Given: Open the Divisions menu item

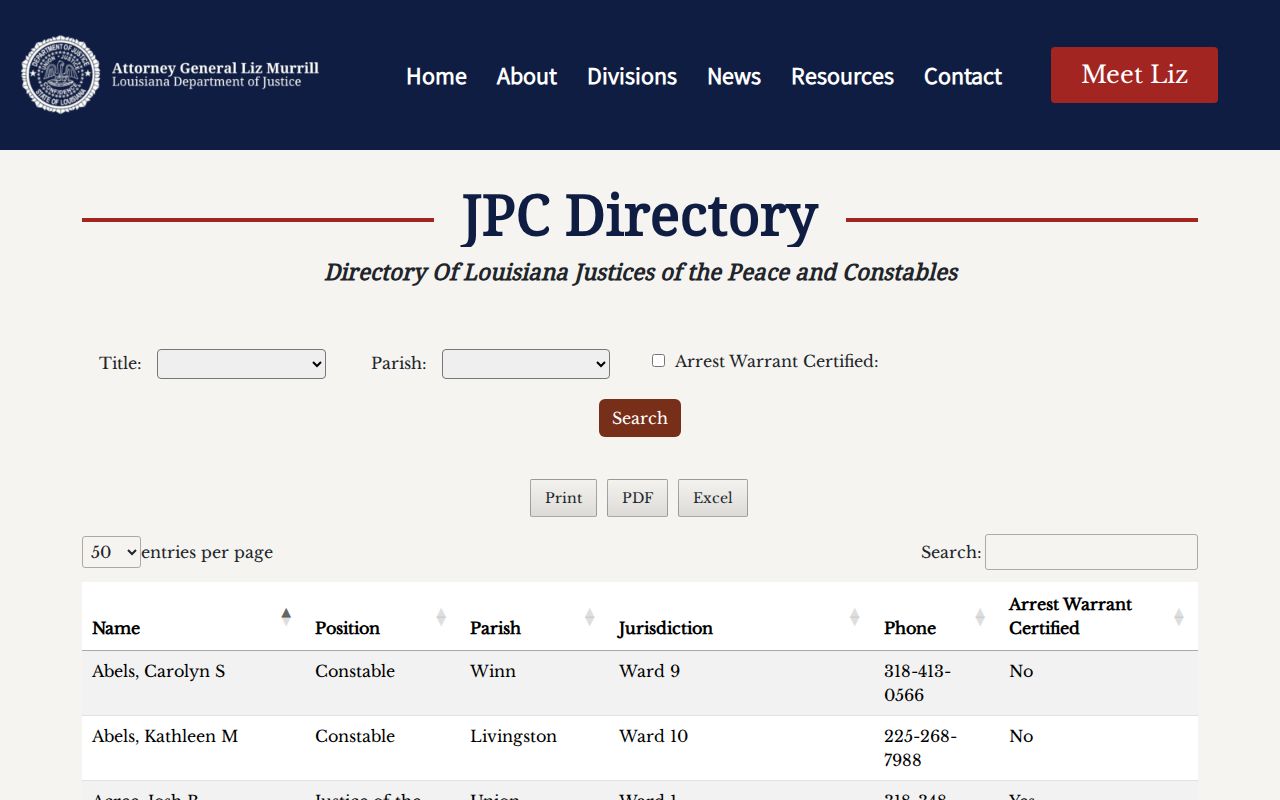Looking at the screenshot, I should tap(632, 76).
